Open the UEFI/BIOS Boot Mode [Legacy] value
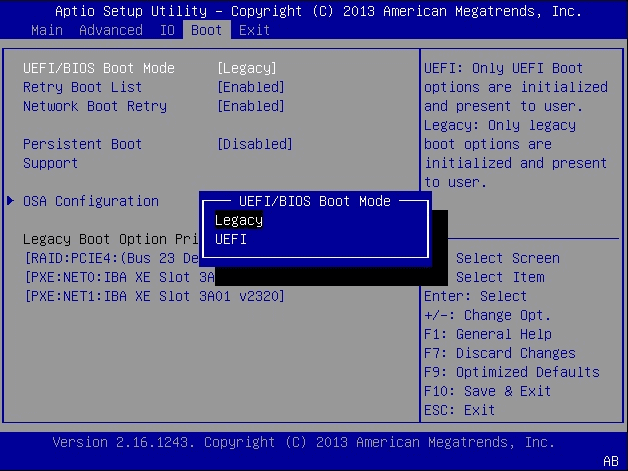Image resolution: width=628 pixels, height=471 pixels. point(246,68)
